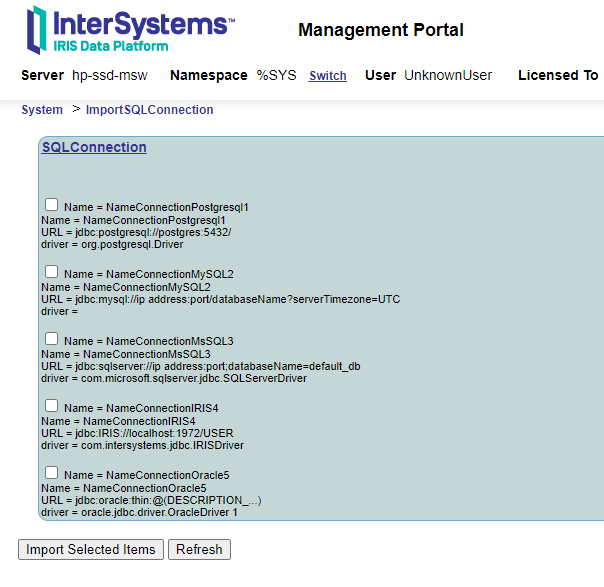Click the Name label beside the MySQL2 checkbox
This screenshot has height=587, width=604.
(149, 274)
